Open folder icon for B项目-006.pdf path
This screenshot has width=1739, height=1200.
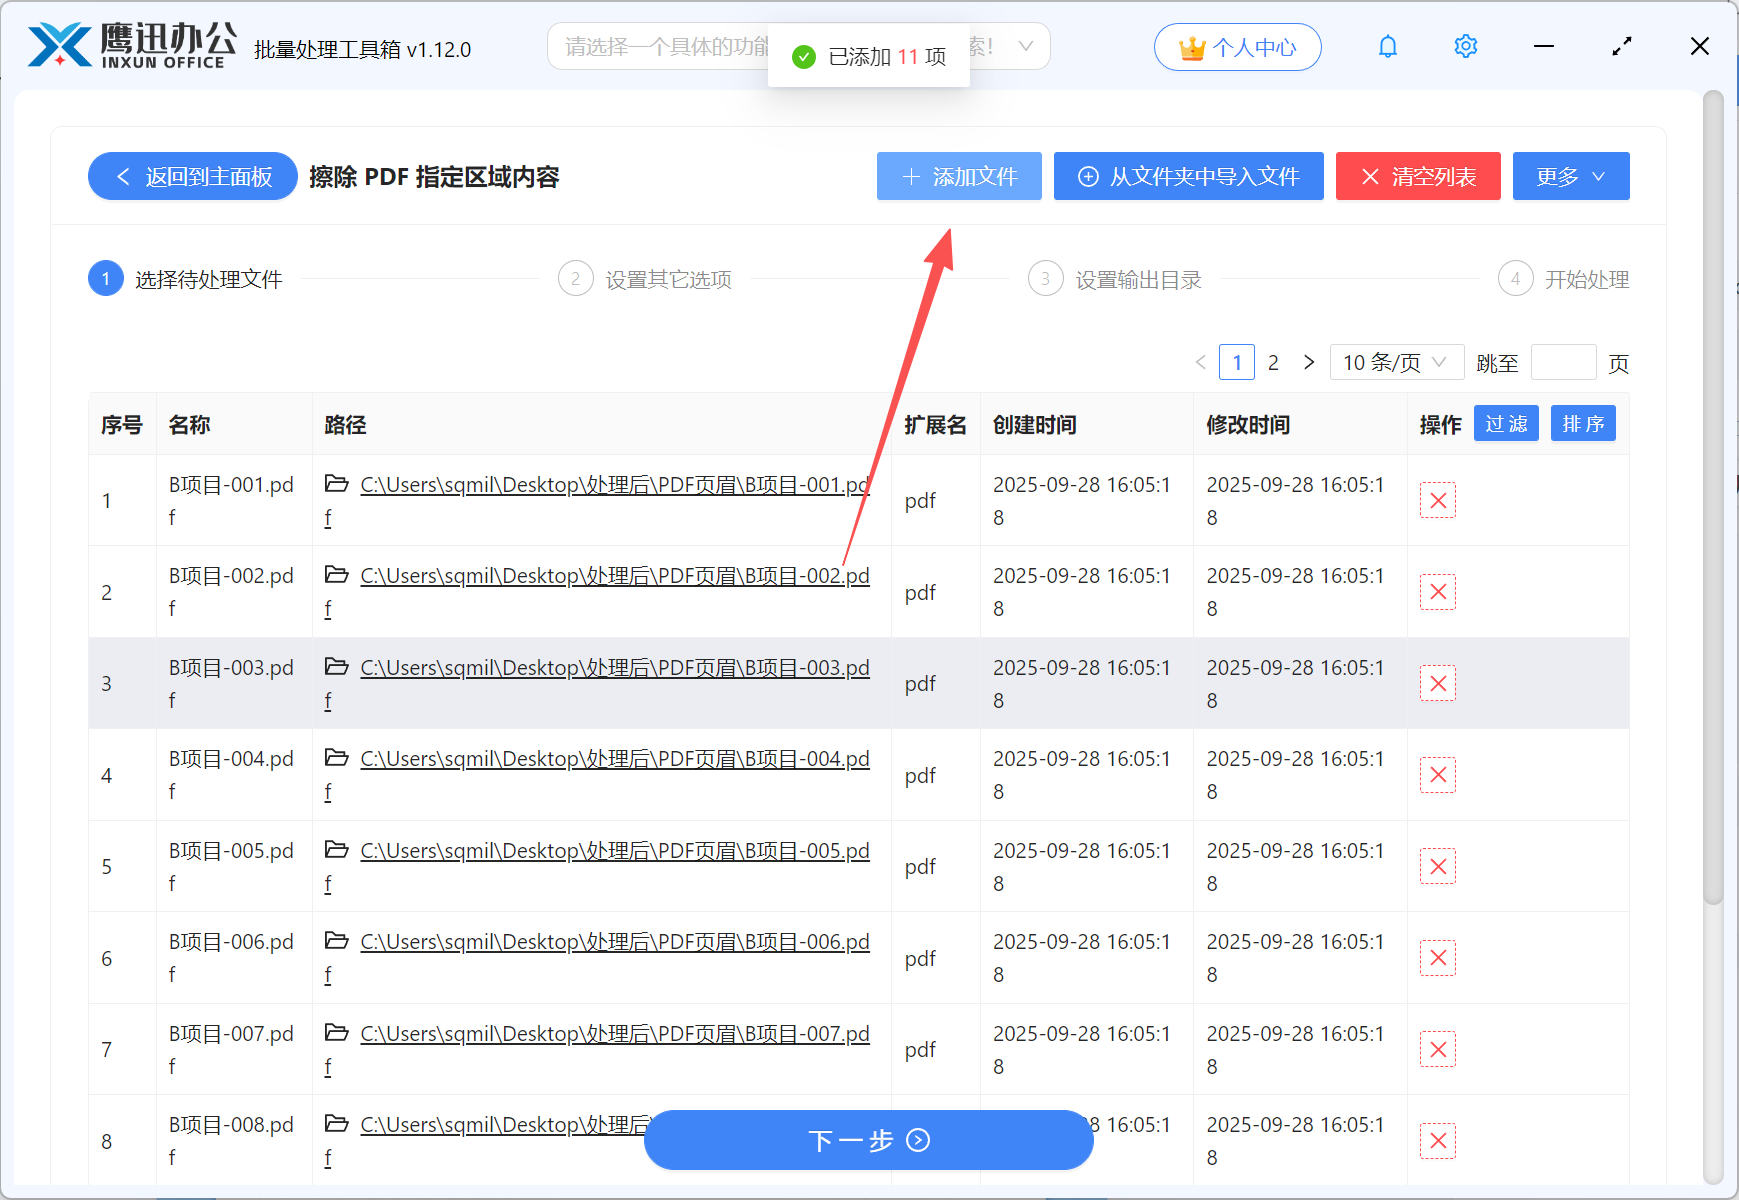coord(337,941)
